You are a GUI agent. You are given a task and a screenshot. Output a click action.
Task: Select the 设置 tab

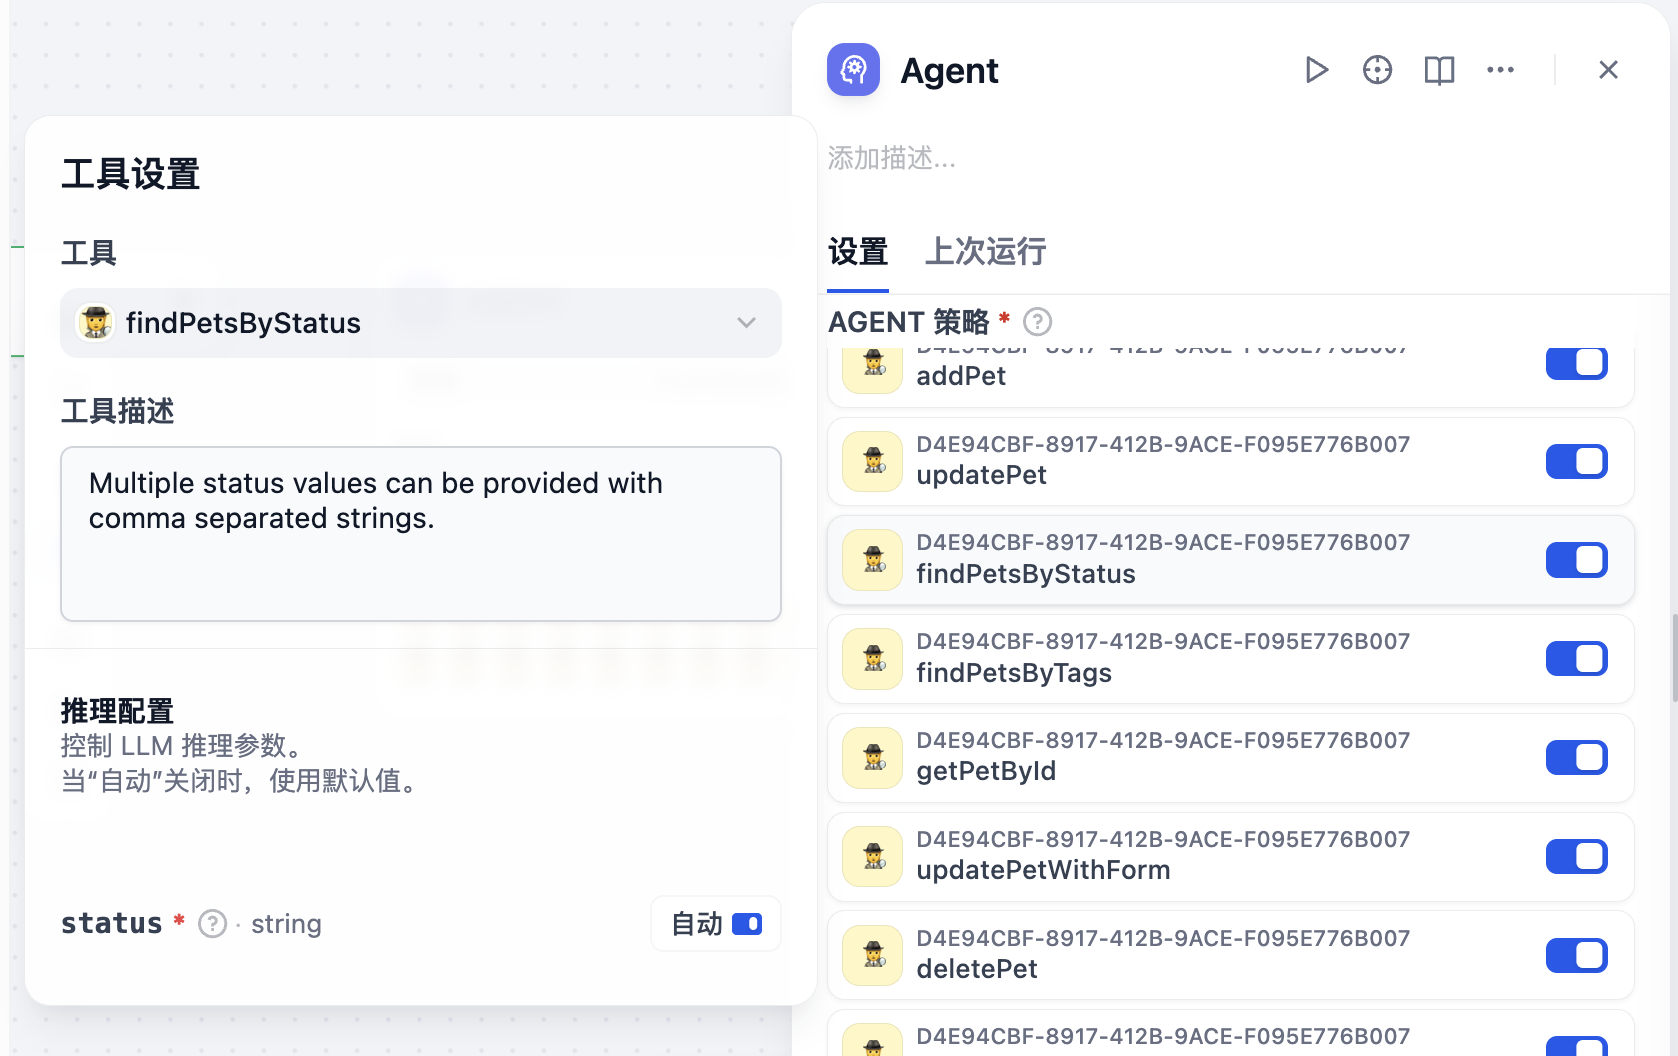[858, 251]
